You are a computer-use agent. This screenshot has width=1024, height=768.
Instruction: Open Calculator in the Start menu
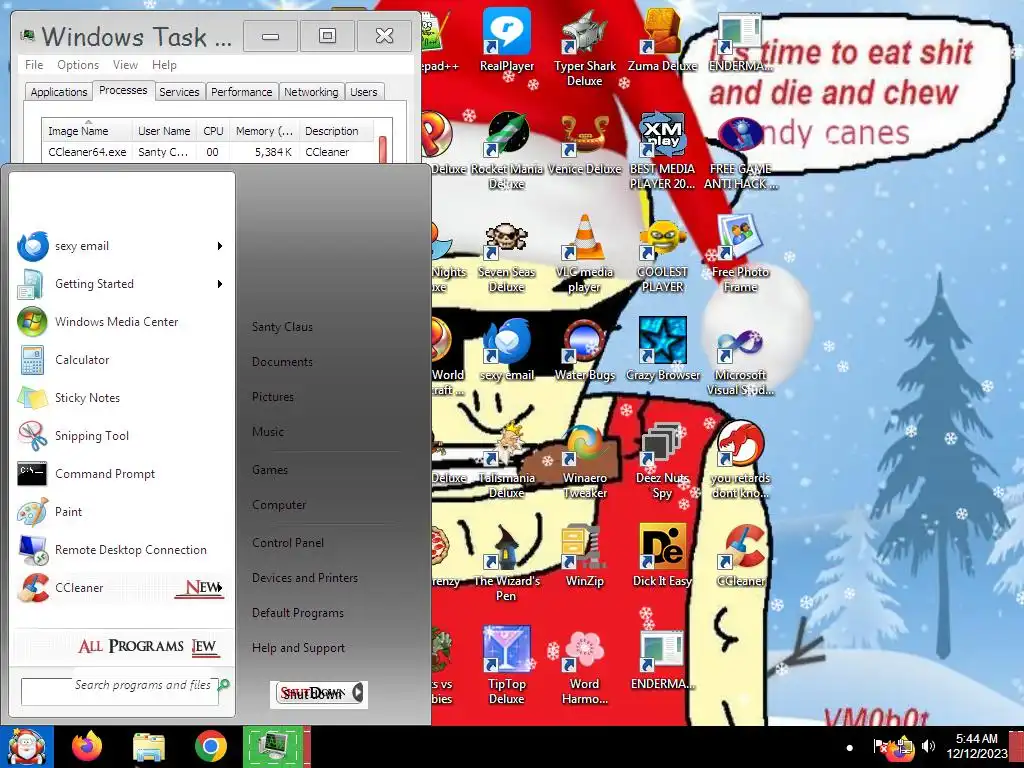[x=120, y=360]
